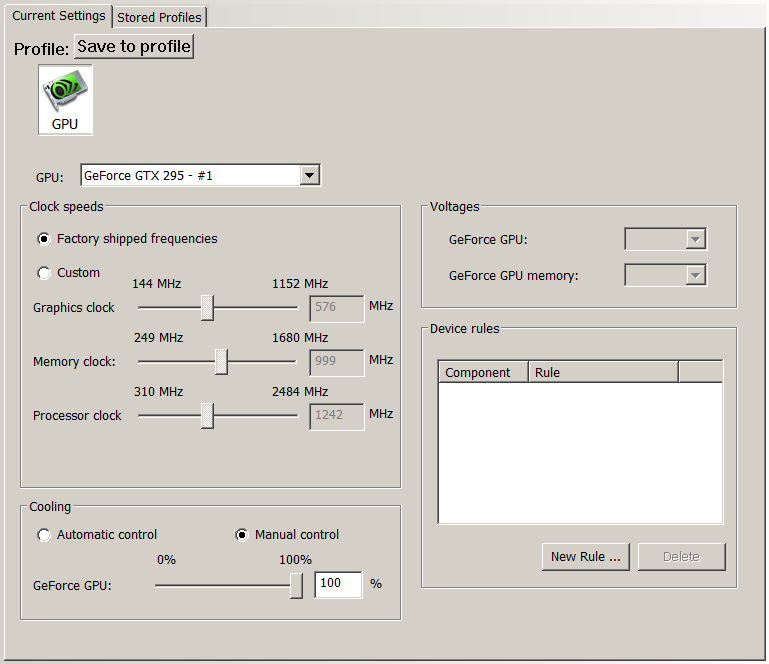Click the 310 MHz processor clock minimum label
The height and width of the screenshot is (664, 769).
[x=158, y=392]
